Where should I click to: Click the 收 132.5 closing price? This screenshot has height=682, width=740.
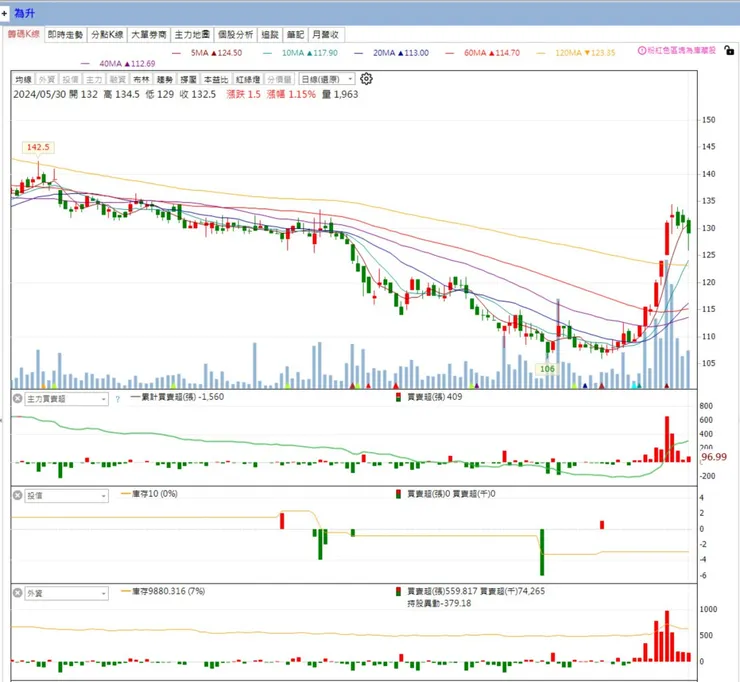(198, 94)
